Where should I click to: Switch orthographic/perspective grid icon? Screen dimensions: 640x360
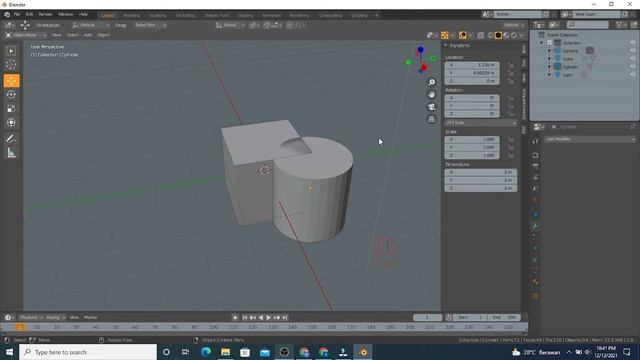tap(431, 119)
